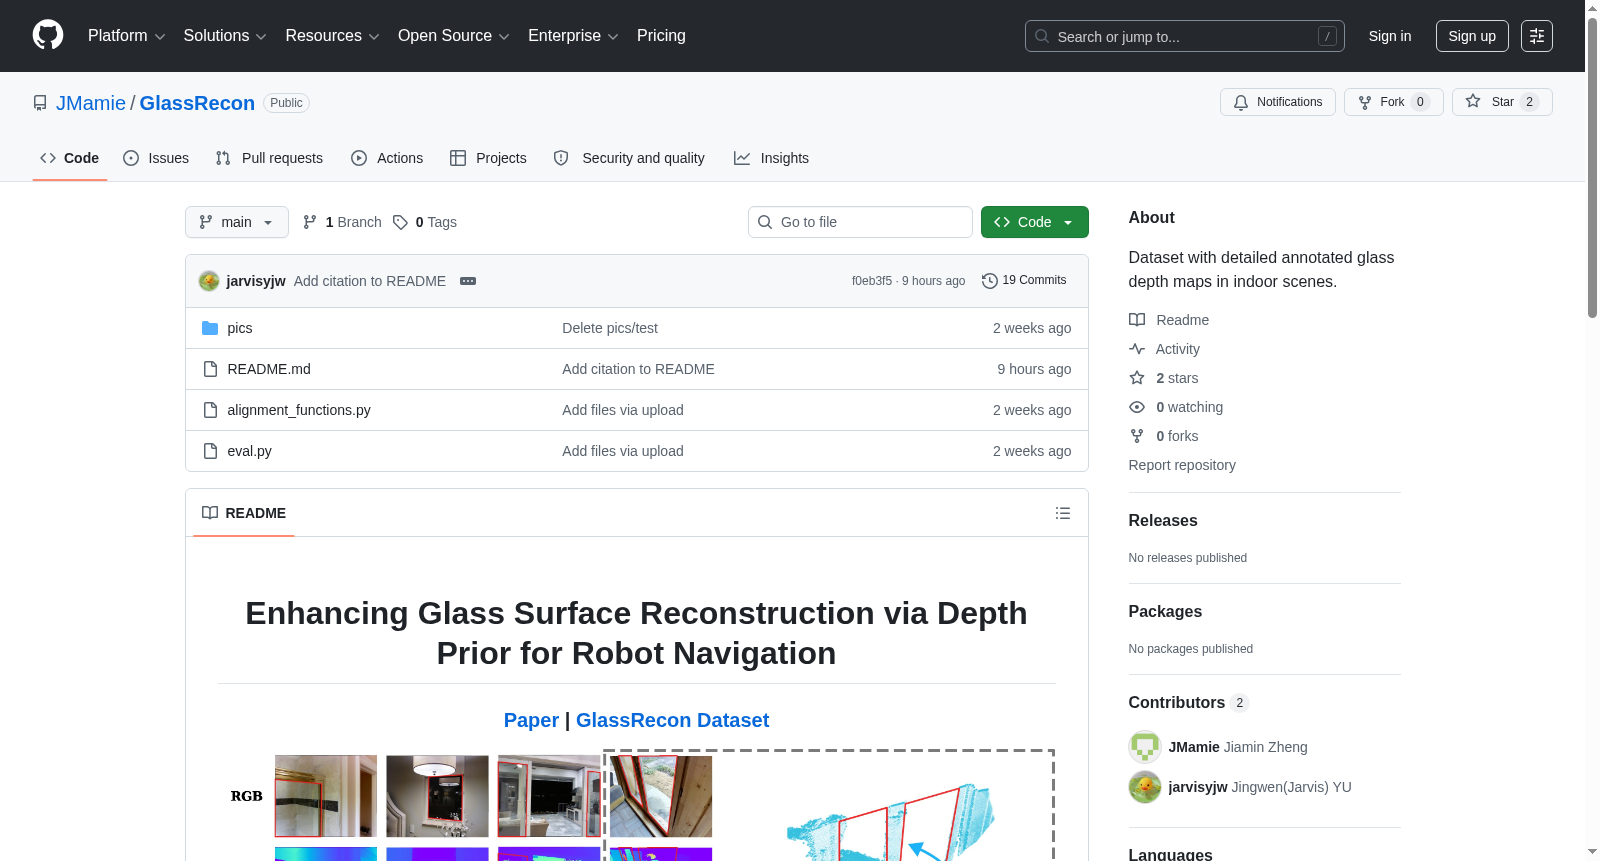Click the bell icon in Notifications button

click(x=1241, y=102)
